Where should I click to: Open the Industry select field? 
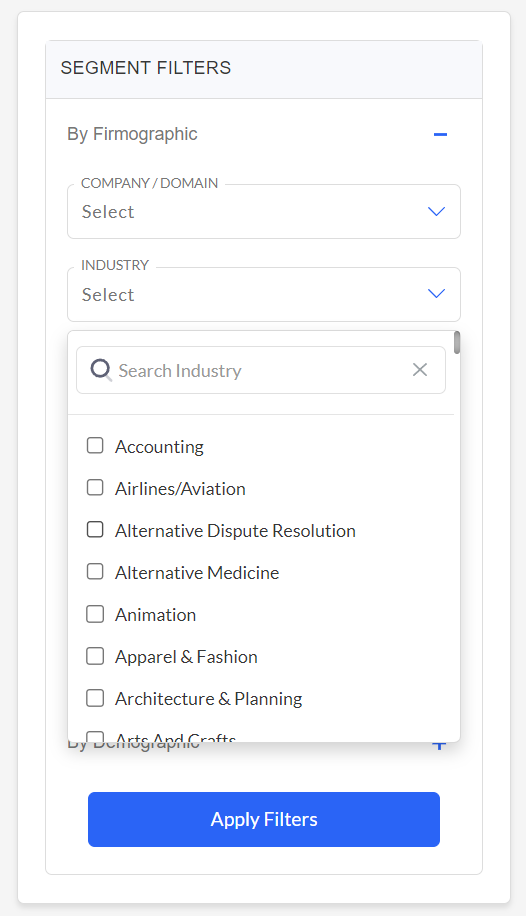[x=264, y=294]
